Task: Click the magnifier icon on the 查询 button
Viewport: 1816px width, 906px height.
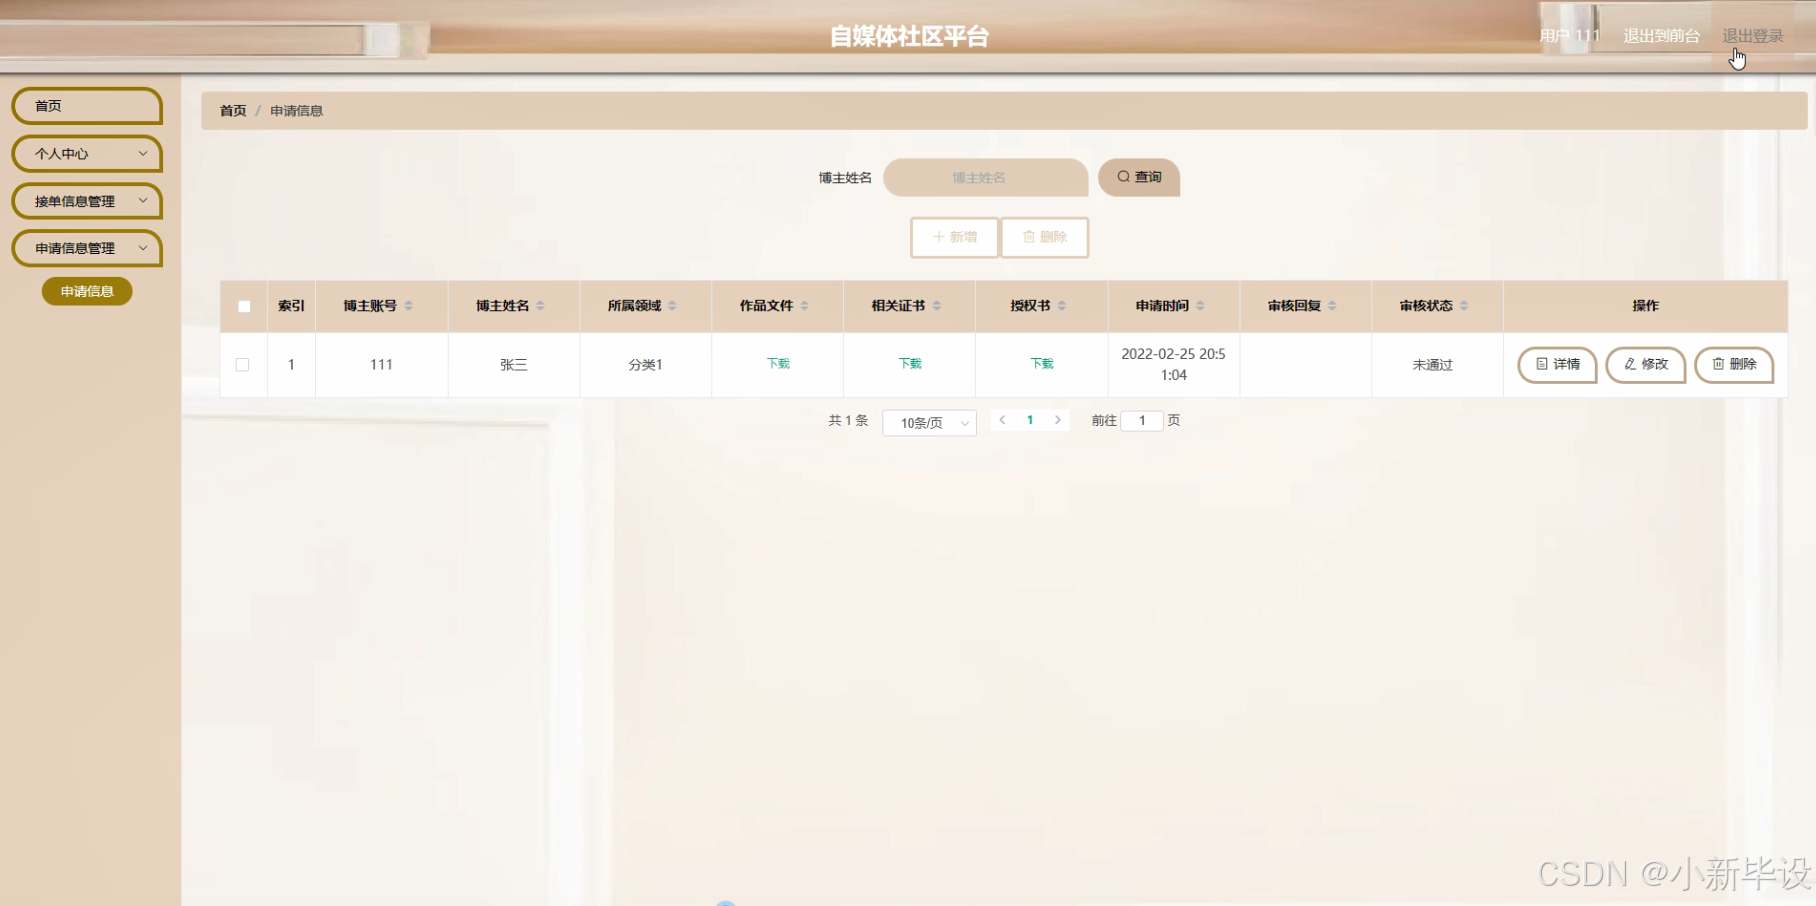Action: pyautogui.click(x=1124, y=177)
